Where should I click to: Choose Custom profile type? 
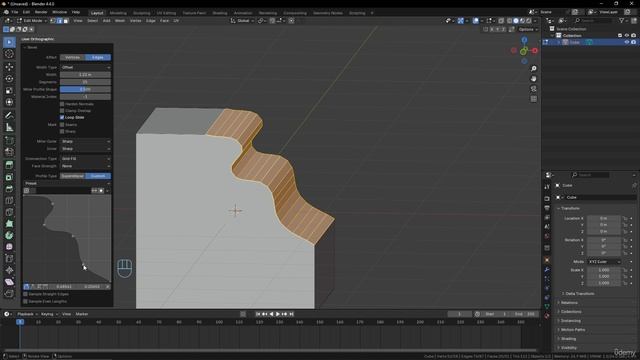pos(98,176)
